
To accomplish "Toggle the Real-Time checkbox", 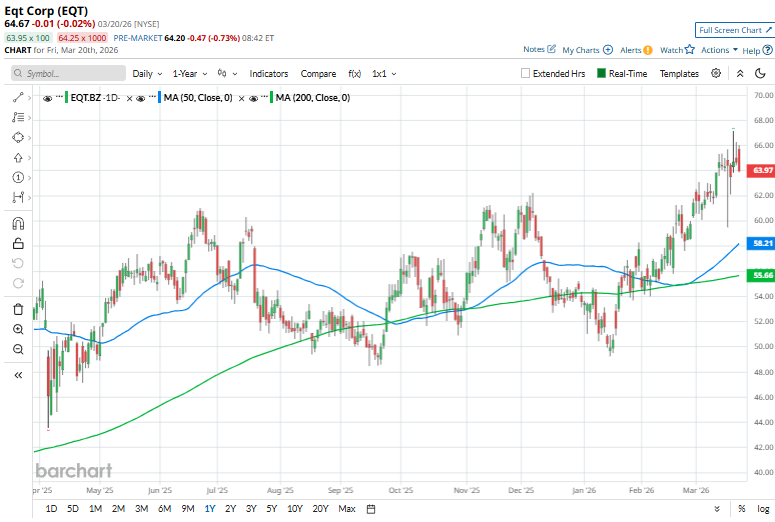I will 601,74.
